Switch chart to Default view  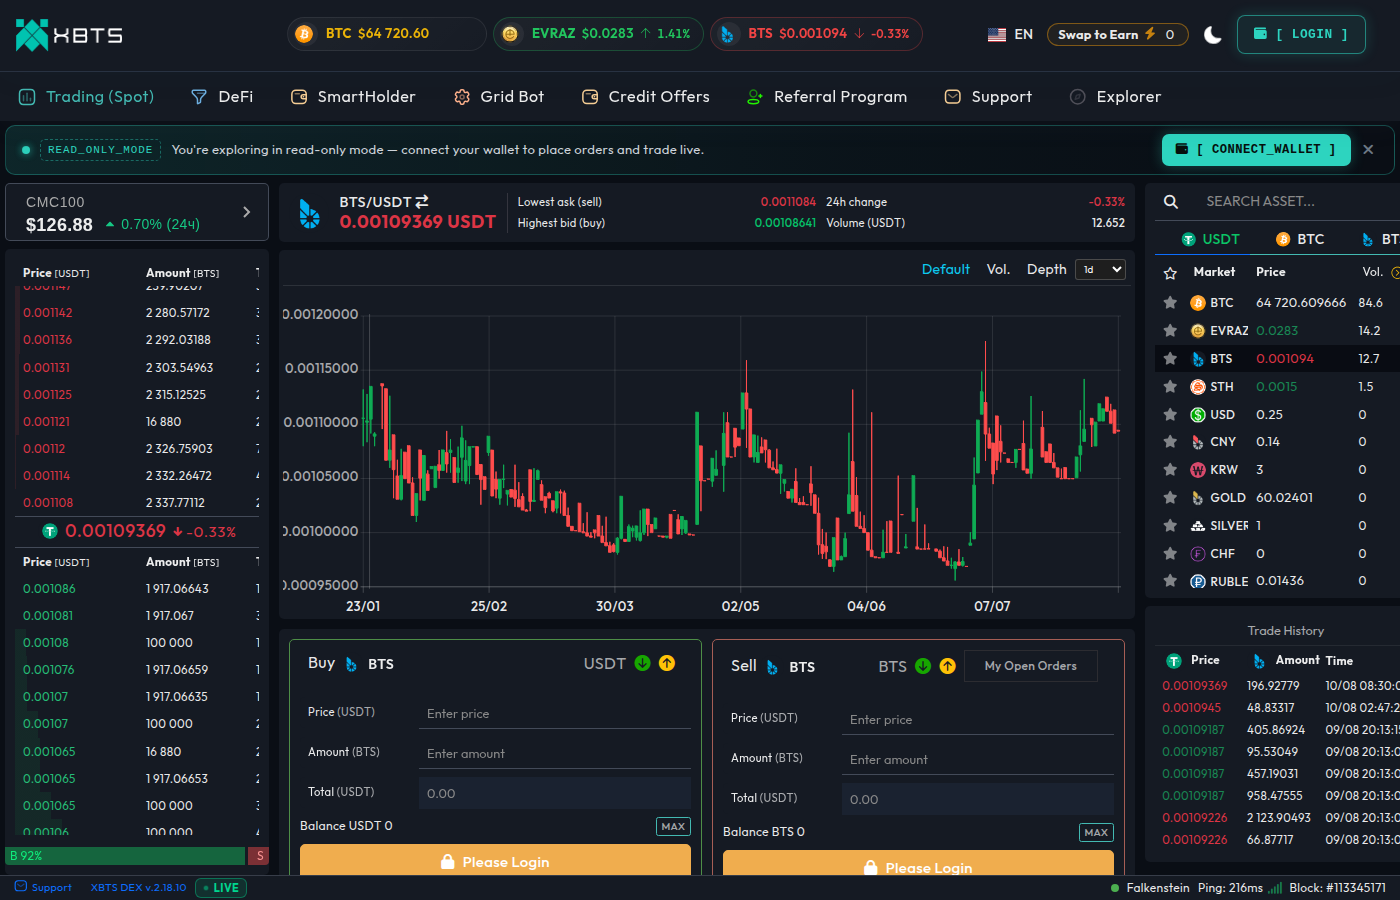[x=945, y=269]
